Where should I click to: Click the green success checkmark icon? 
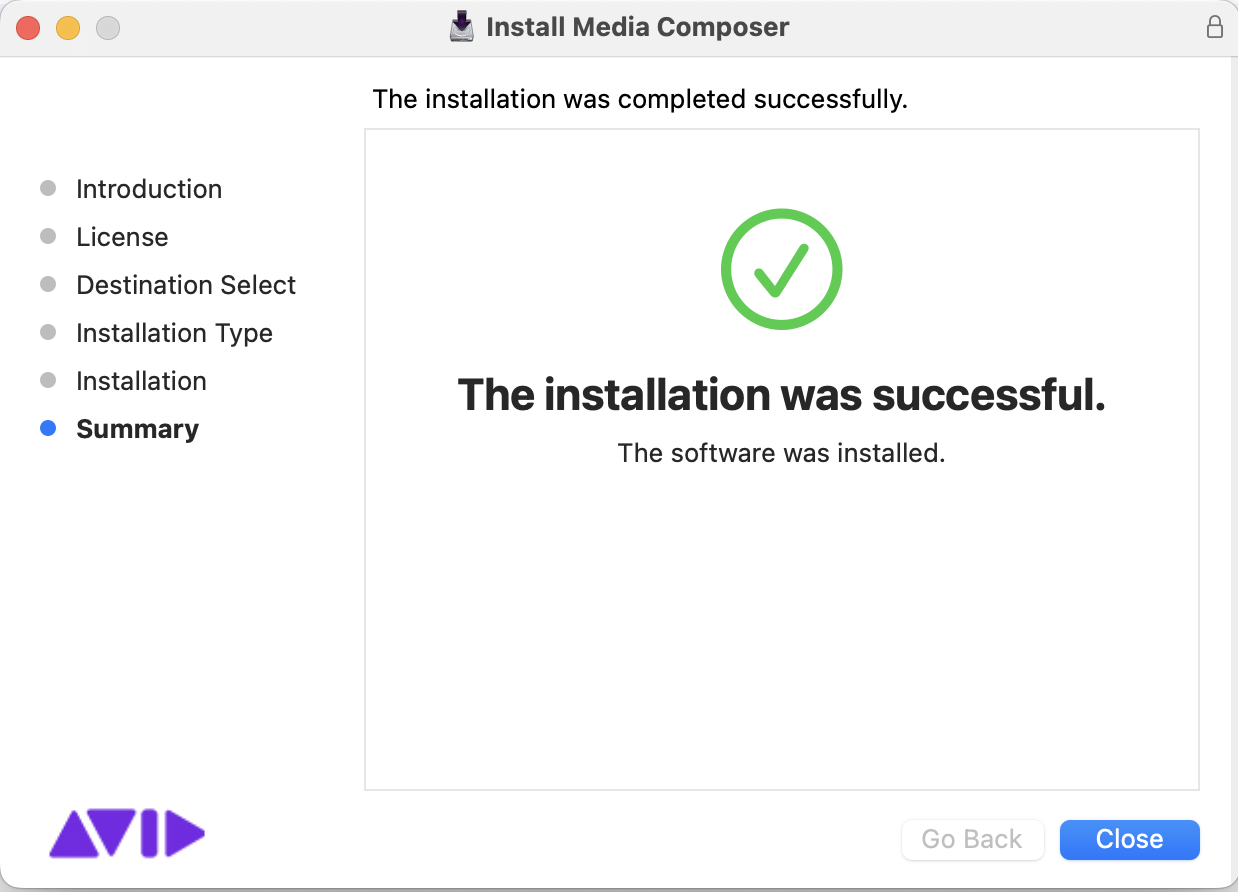point(781,269)
